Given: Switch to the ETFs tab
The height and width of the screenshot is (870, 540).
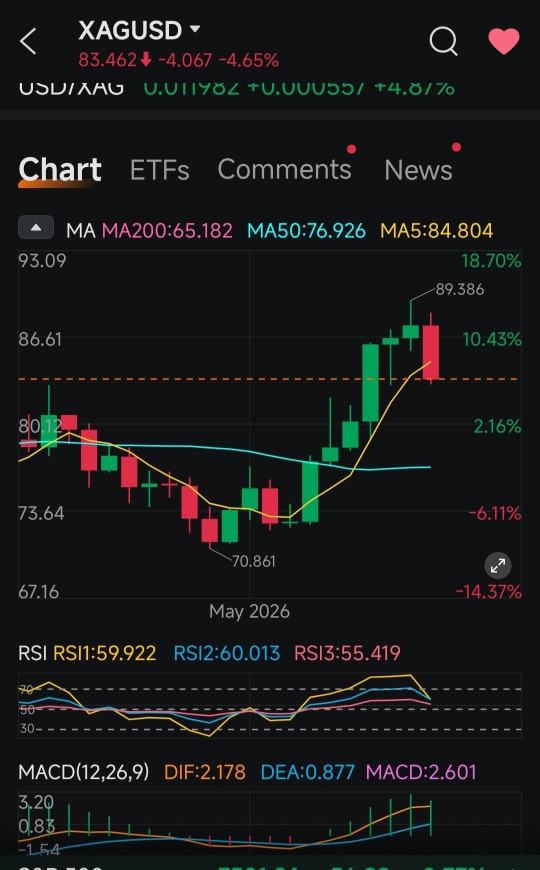Looking at the screenshot, I should pyautogui.click(x=159, y=170).
